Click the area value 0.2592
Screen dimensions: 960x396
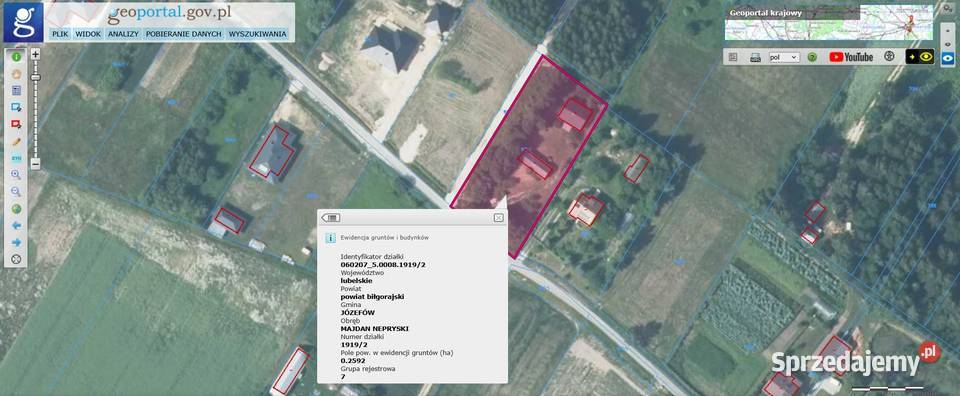pyautogui.click(x=352, y=361)
